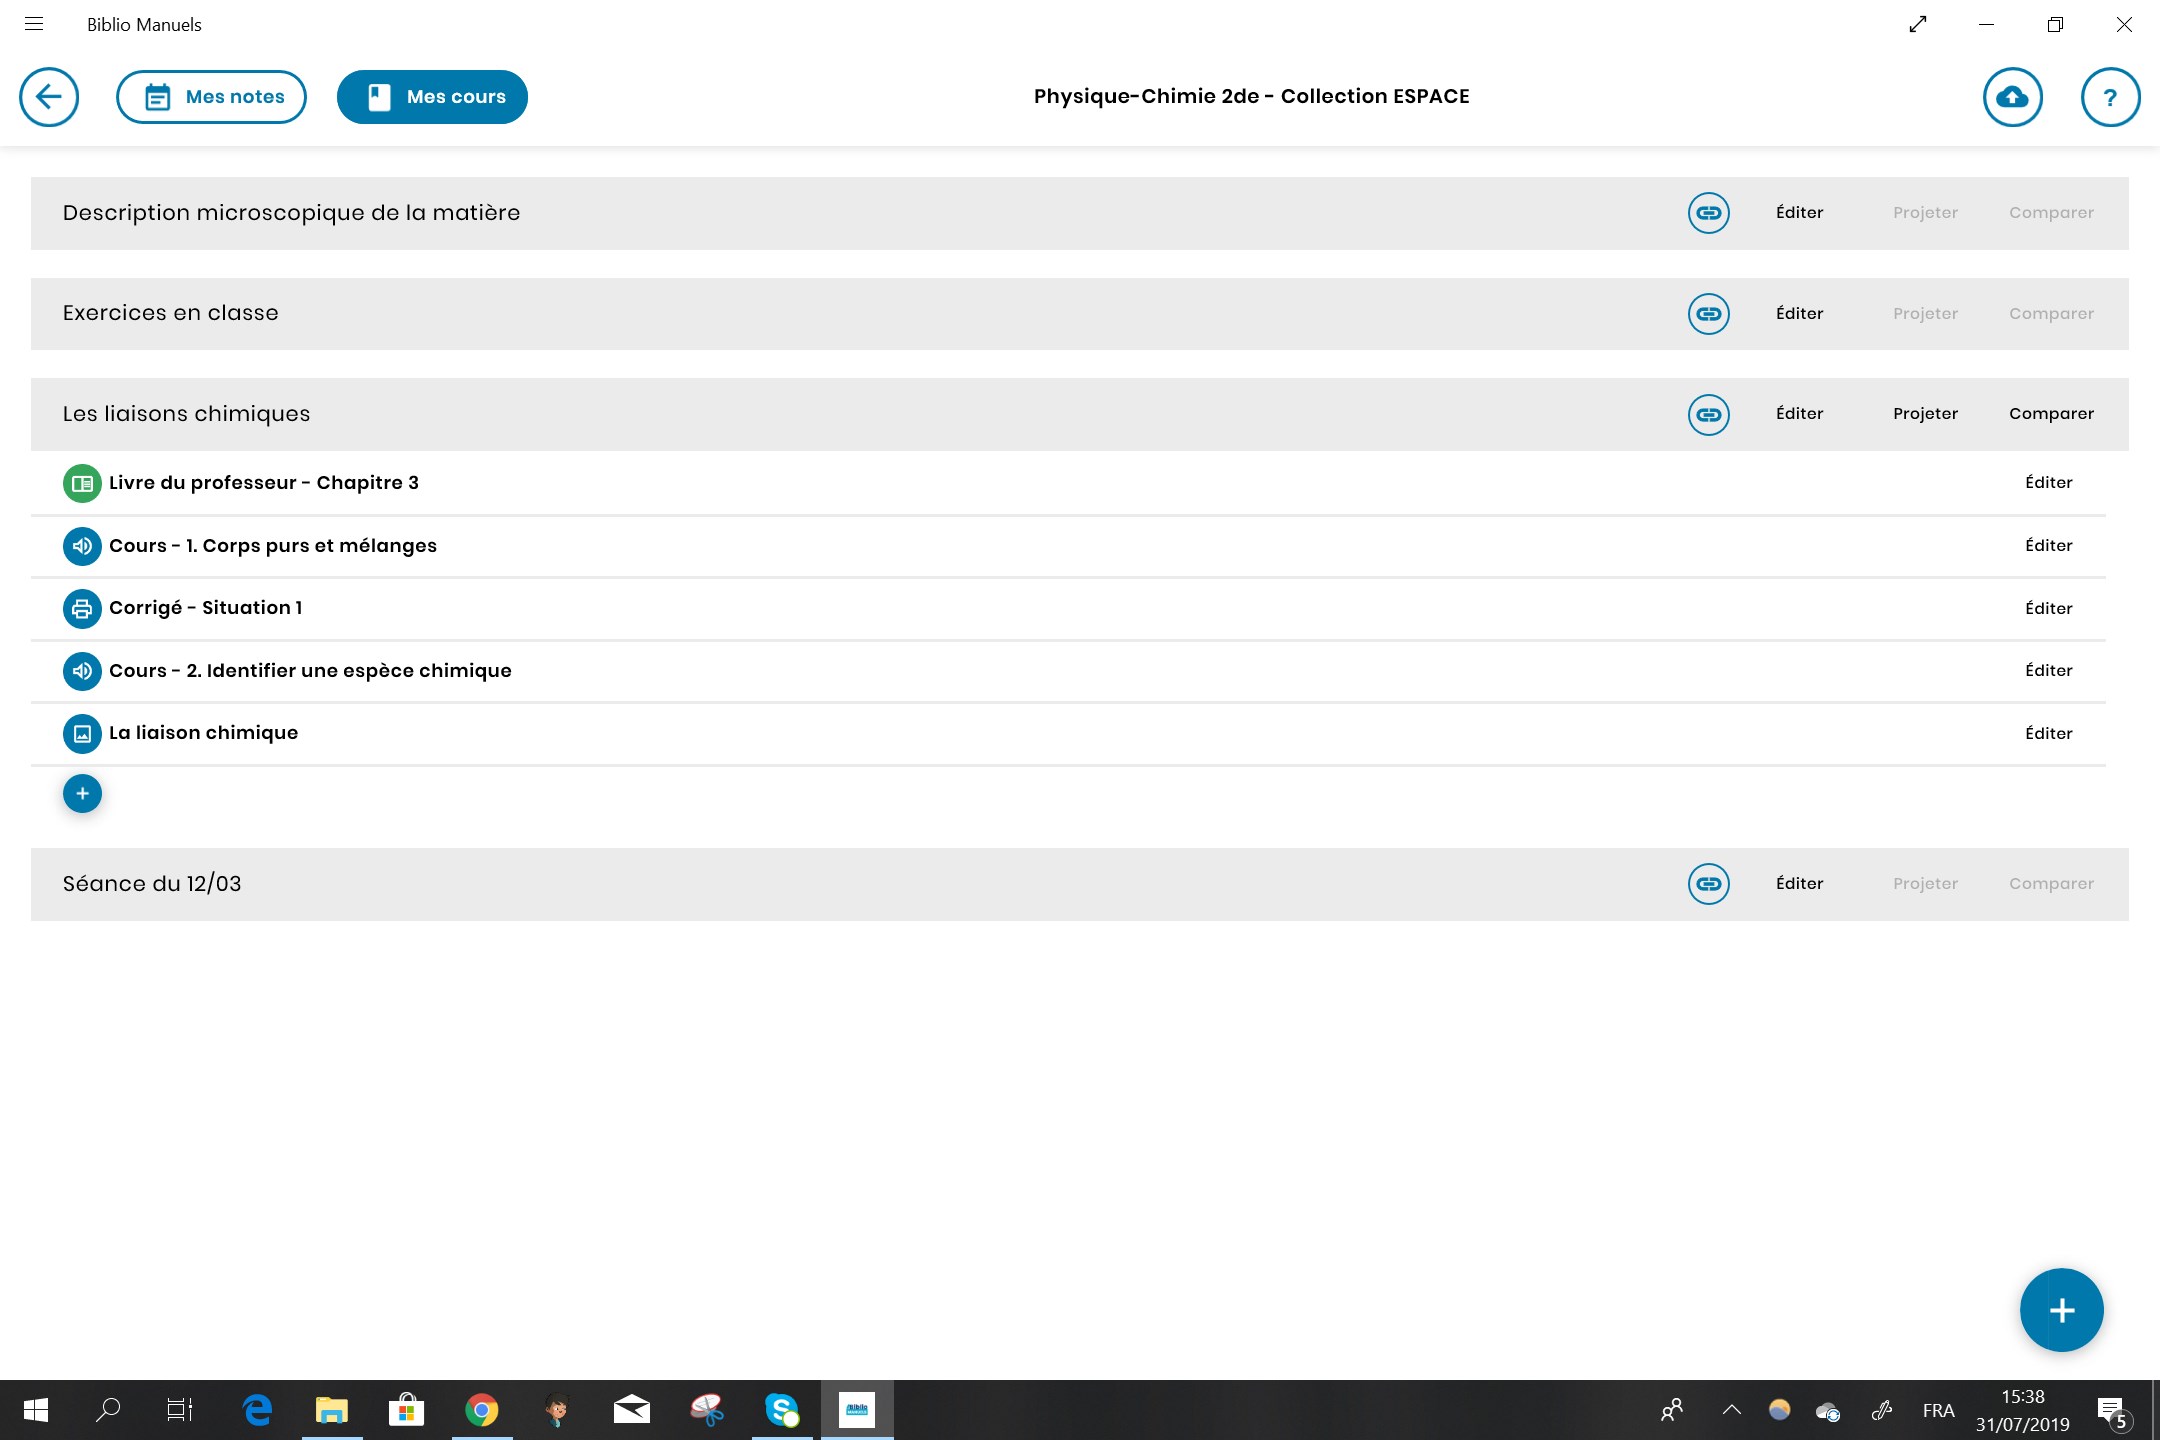The image size is (2160, 1440).
Task: Open the cloud upload sync icon
Action: tap(2012, 97)
